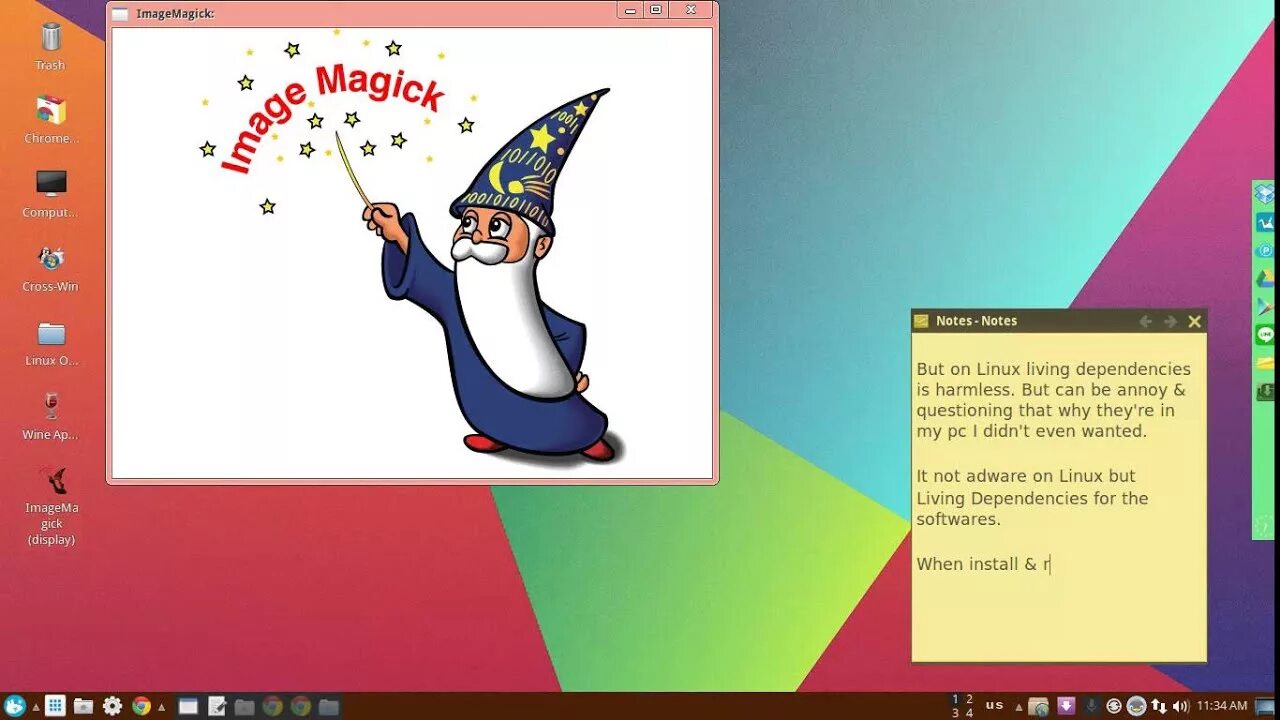This screenshot has height=720, width=1280.
Task: Expand the arrow next to Chrome launcher
Action: tap(162, 707)
